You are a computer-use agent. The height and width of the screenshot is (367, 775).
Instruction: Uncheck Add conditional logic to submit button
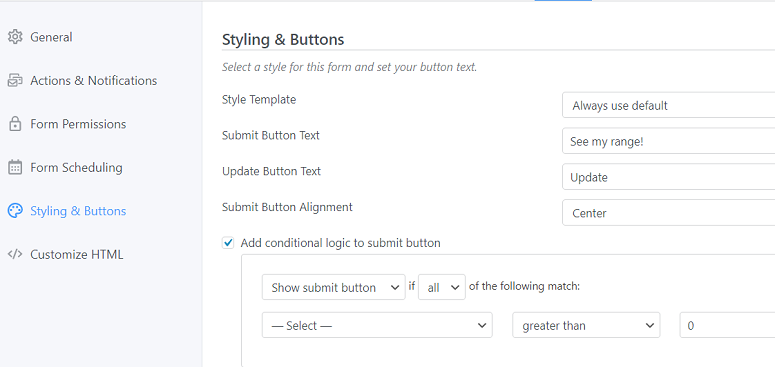228,243
